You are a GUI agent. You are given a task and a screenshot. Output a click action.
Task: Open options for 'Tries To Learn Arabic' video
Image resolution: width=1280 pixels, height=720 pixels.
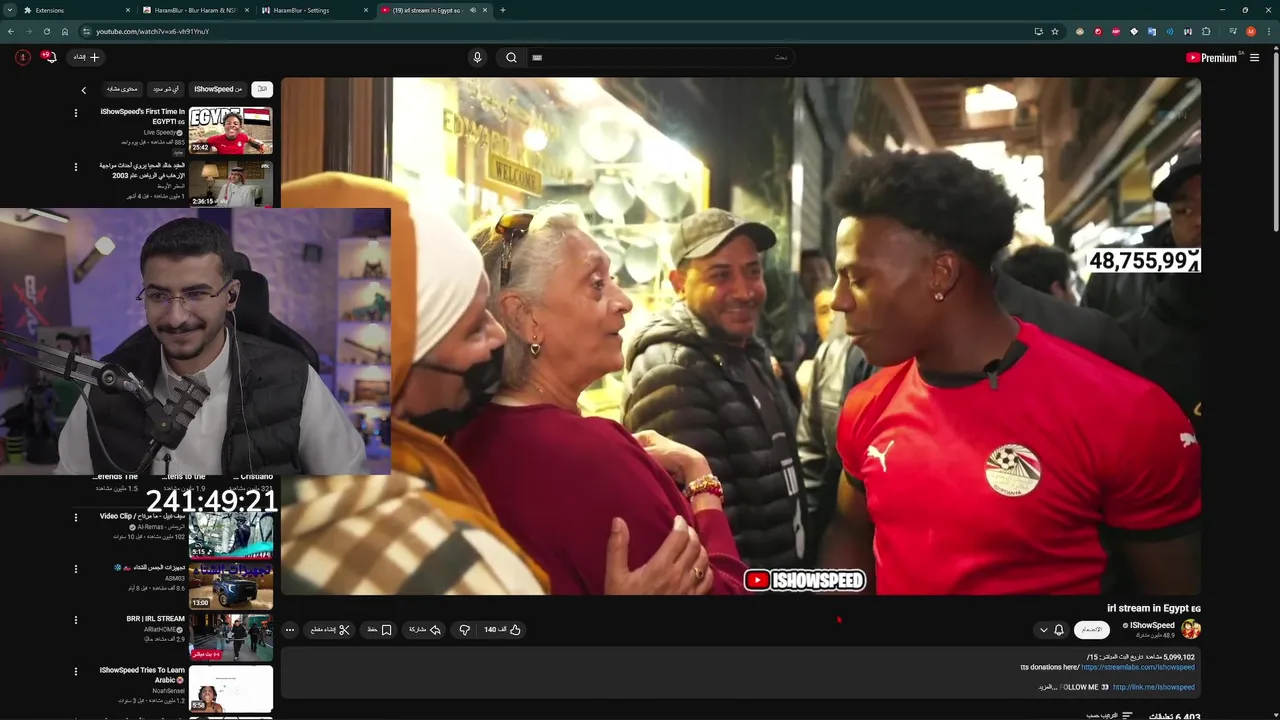[76, 672]
